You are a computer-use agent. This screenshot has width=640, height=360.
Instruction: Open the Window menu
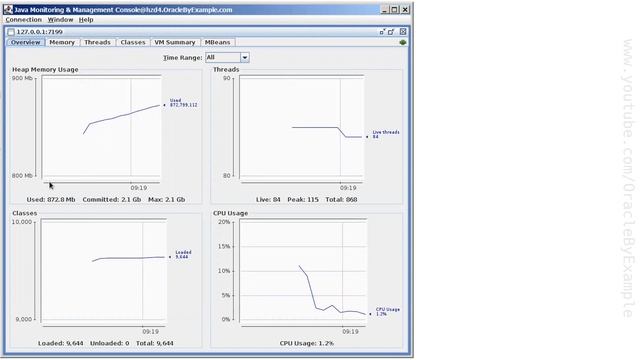coord(60,20)
